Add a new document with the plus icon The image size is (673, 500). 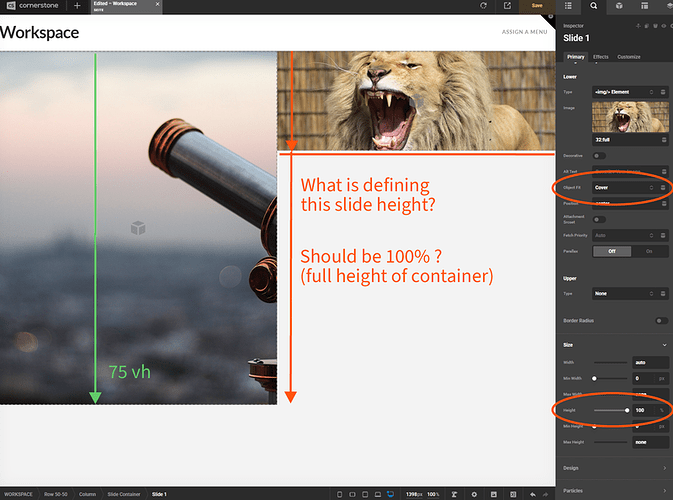coord(77,6)
